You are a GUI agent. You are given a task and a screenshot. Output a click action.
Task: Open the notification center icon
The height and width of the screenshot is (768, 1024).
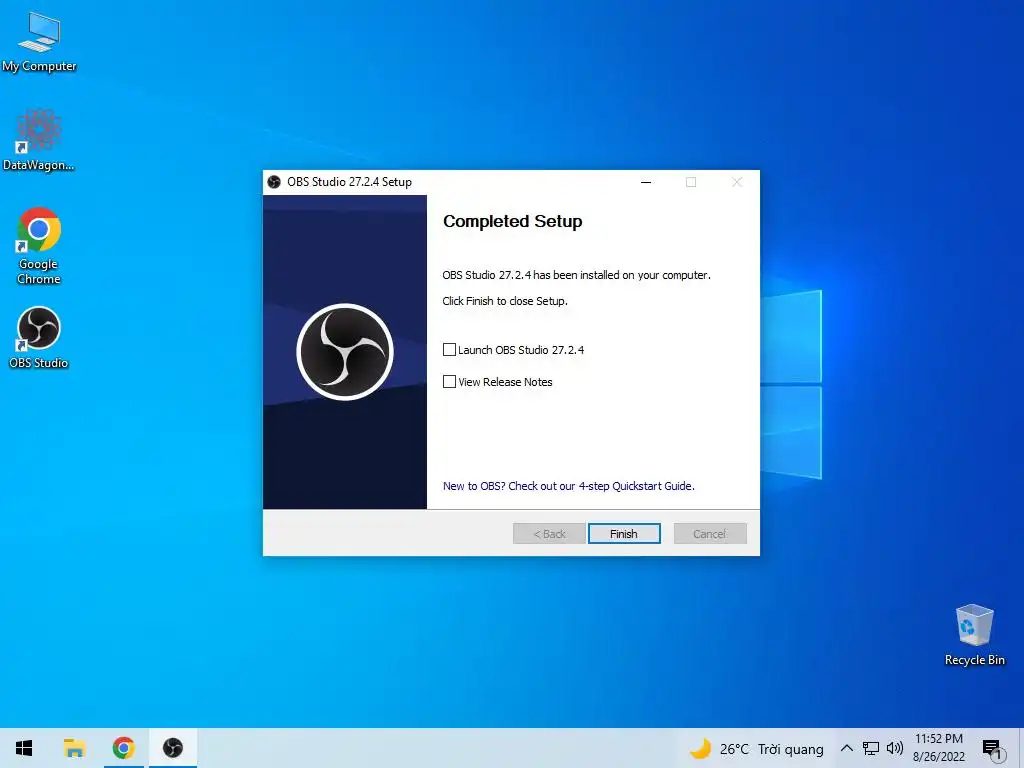[x=993, y=748]
